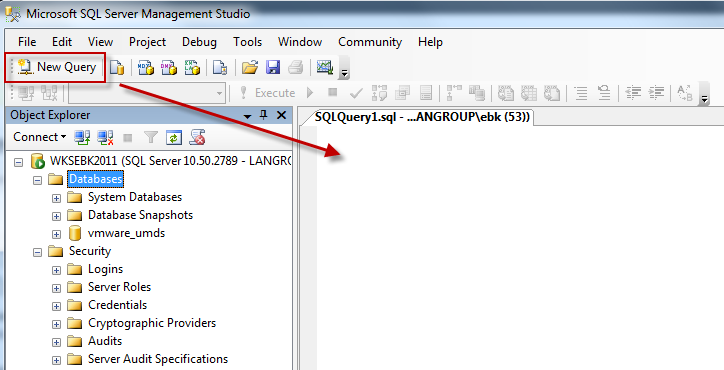Expand the Server Roles folder
The width and height of the screenshot is (724, 370).
[56, 288]
